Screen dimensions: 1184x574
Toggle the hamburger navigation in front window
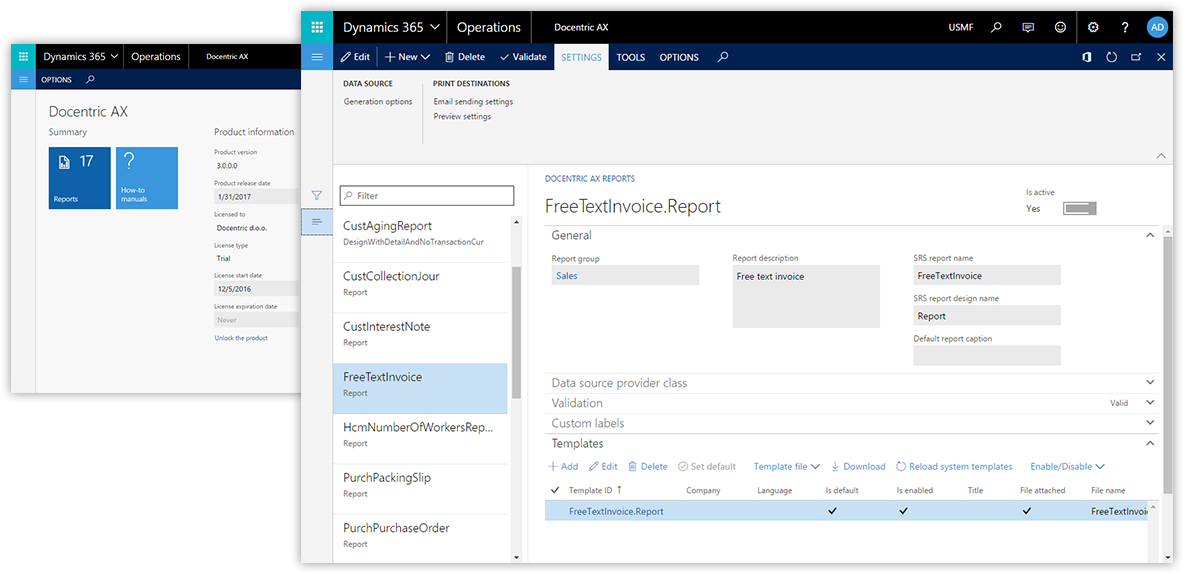(317, 57)
